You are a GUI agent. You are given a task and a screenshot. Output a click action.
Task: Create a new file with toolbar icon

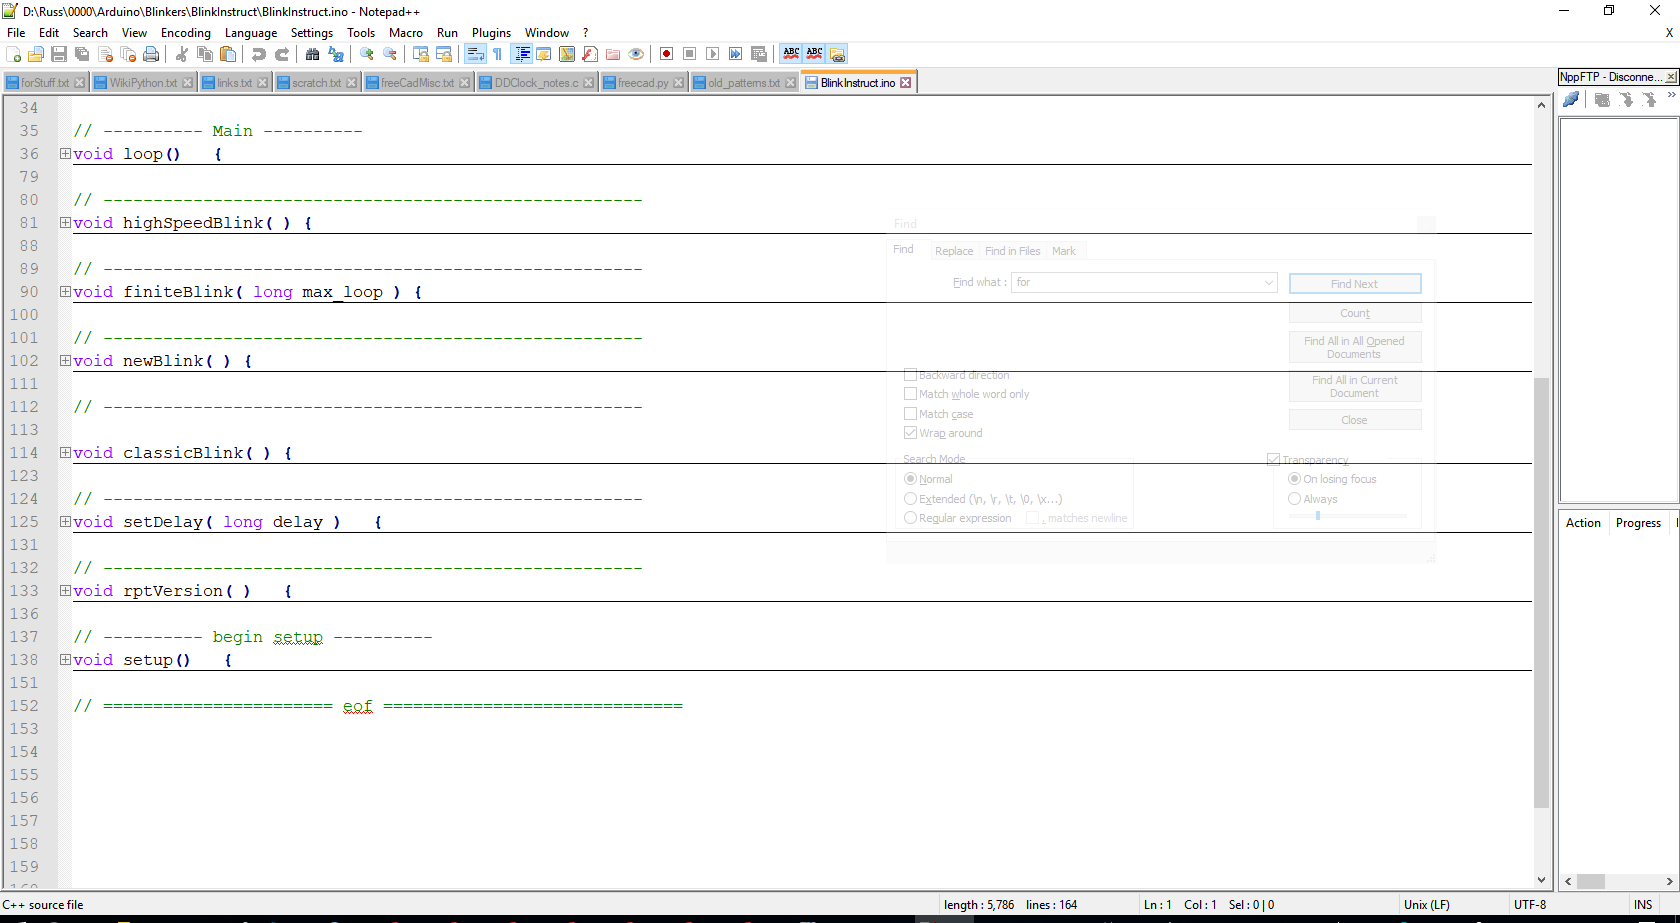pos(13,54)
